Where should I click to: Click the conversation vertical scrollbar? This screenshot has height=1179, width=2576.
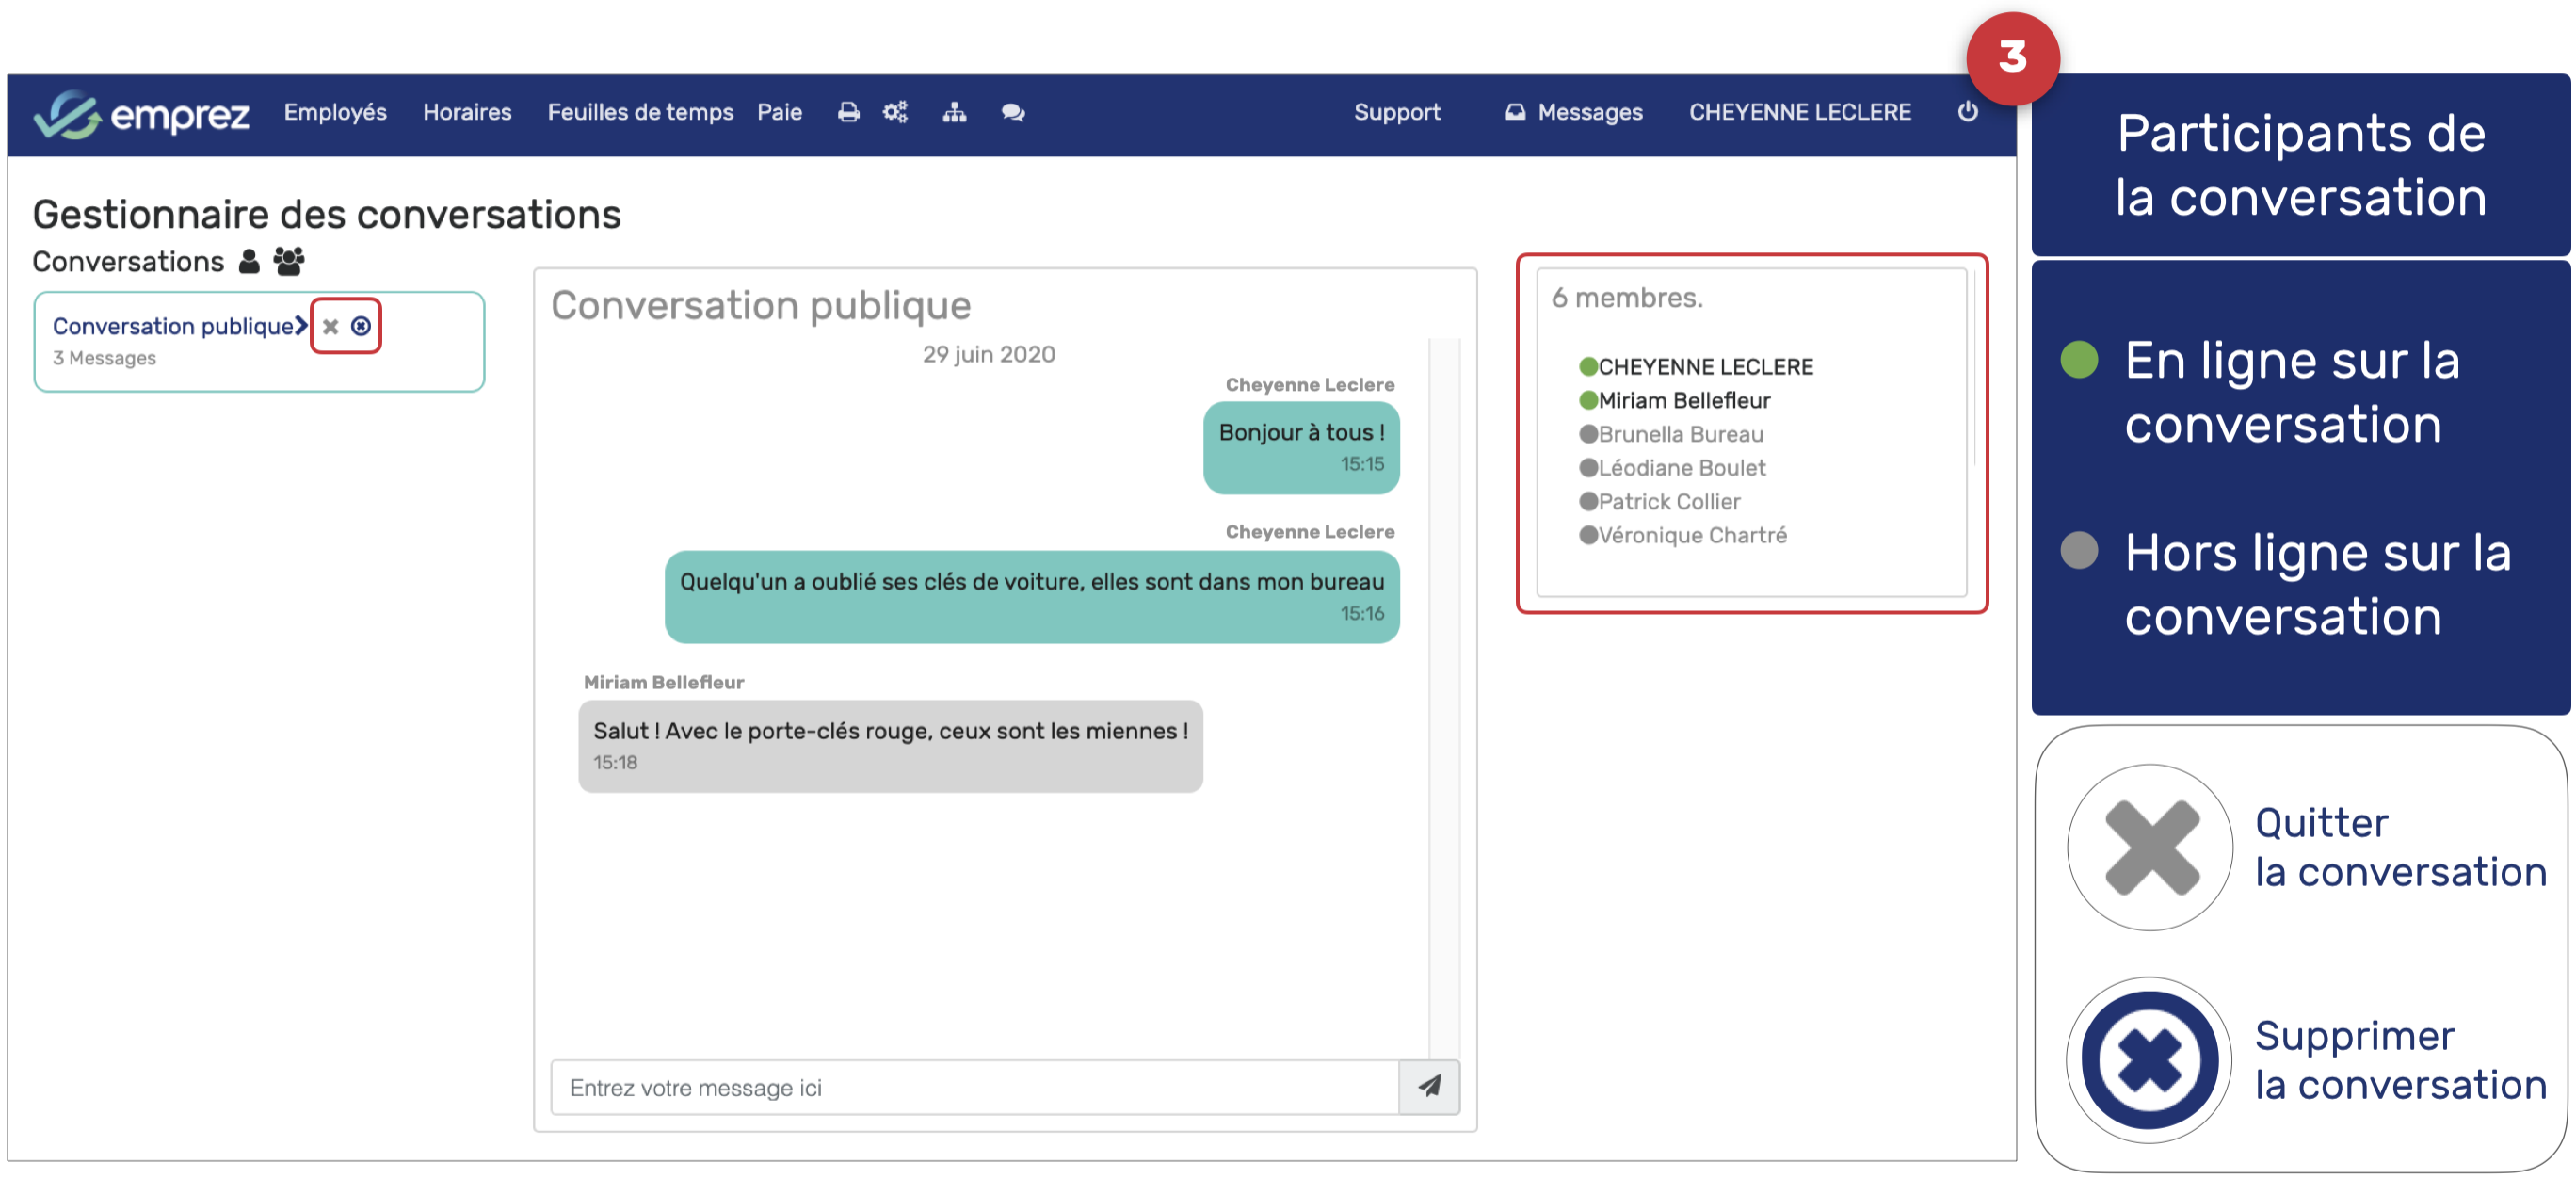click(x=1444, y=700)
